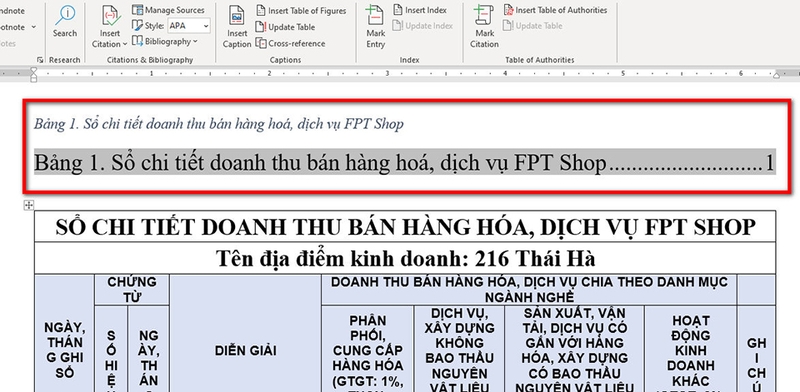Click the table title SỔ CHI TIẾT DOANH THU
Image resolution: width=800 pixels, height=392 pixels.
[x=405, y=227]
